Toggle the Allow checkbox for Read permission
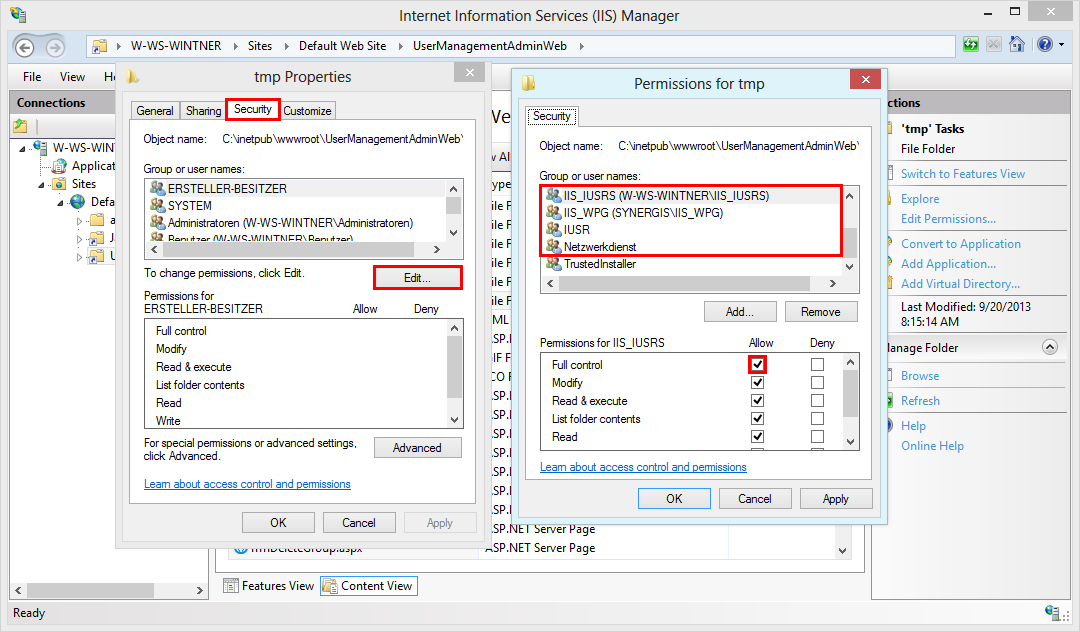Image resolution: width=1080 pixels, height=632 pixels. 758,437
